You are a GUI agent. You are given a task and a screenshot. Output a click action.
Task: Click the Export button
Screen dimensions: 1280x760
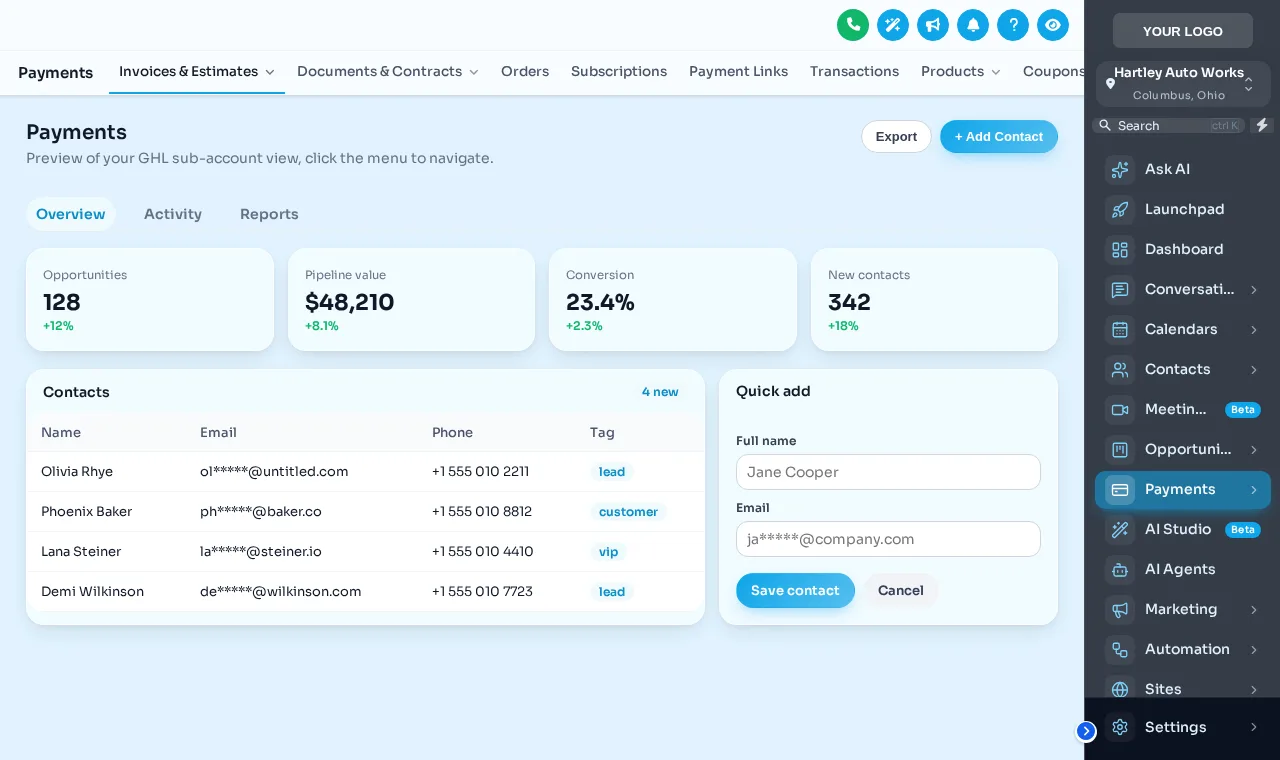click(x=896, y=137)
